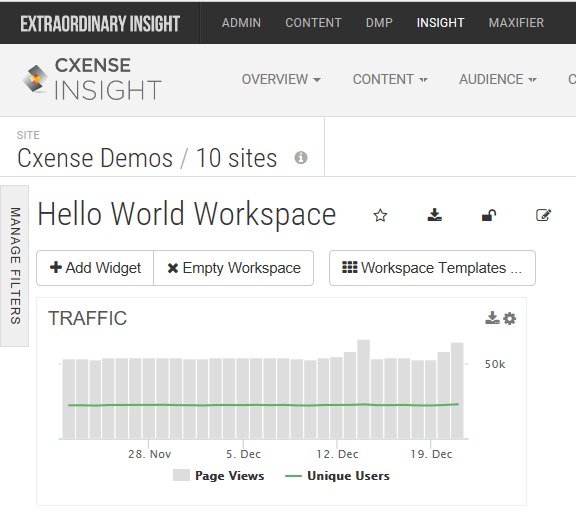Download the Traffic widget data
The height and width of the screenshot is (530, 576).
492,318
